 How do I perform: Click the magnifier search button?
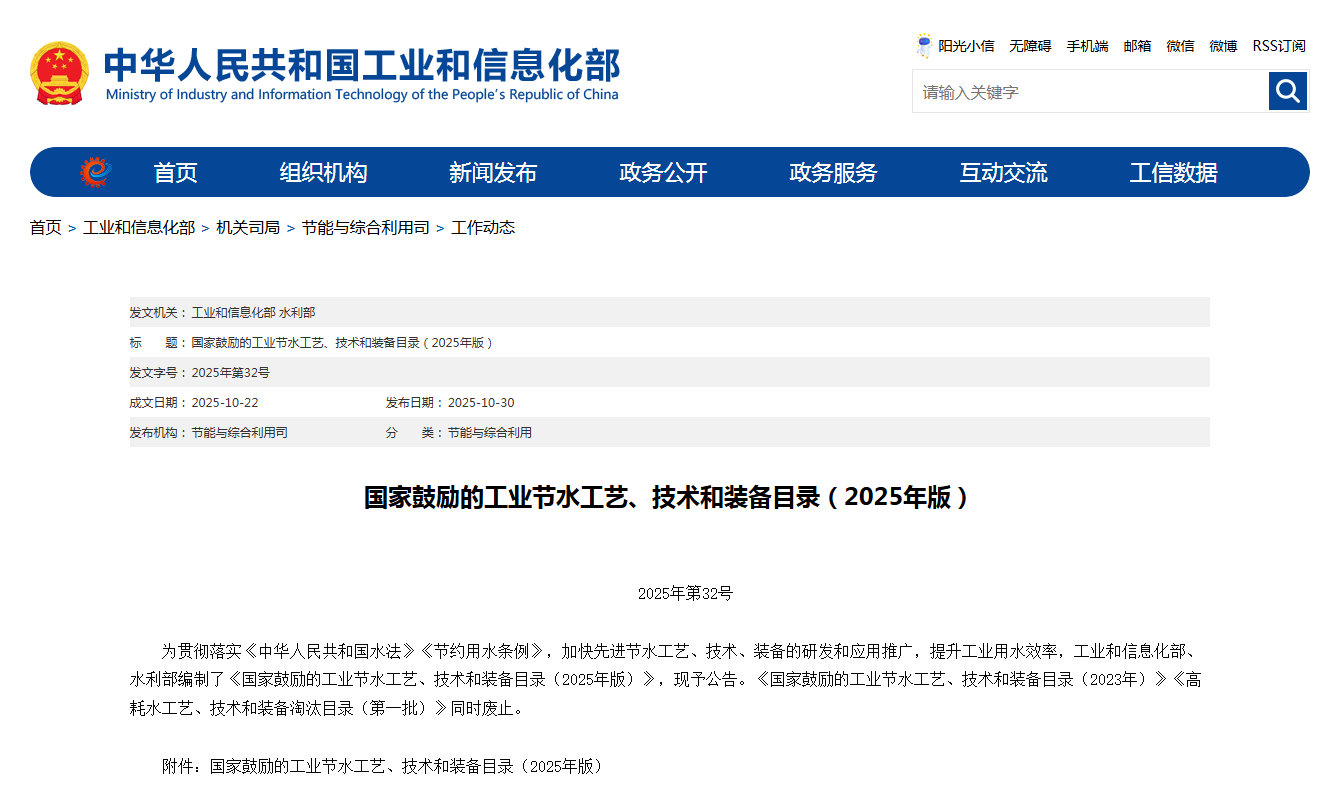click(1288, 92)
